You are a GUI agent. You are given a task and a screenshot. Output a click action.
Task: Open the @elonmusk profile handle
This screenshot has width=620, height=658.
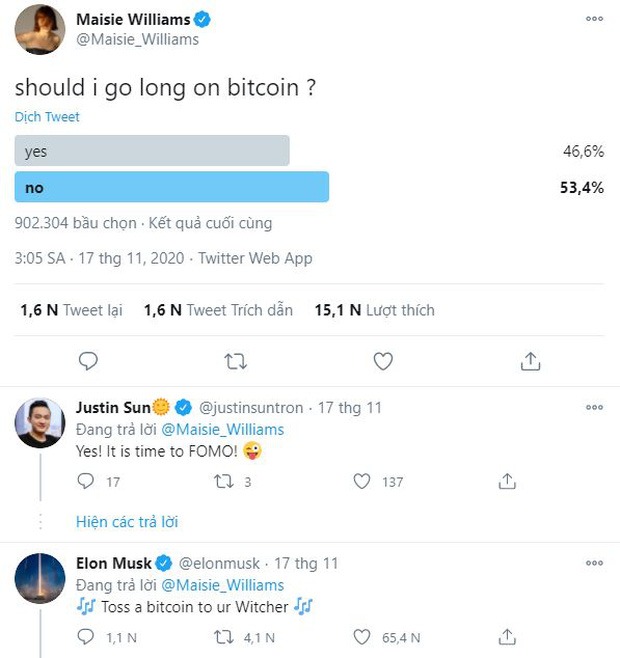219,563
